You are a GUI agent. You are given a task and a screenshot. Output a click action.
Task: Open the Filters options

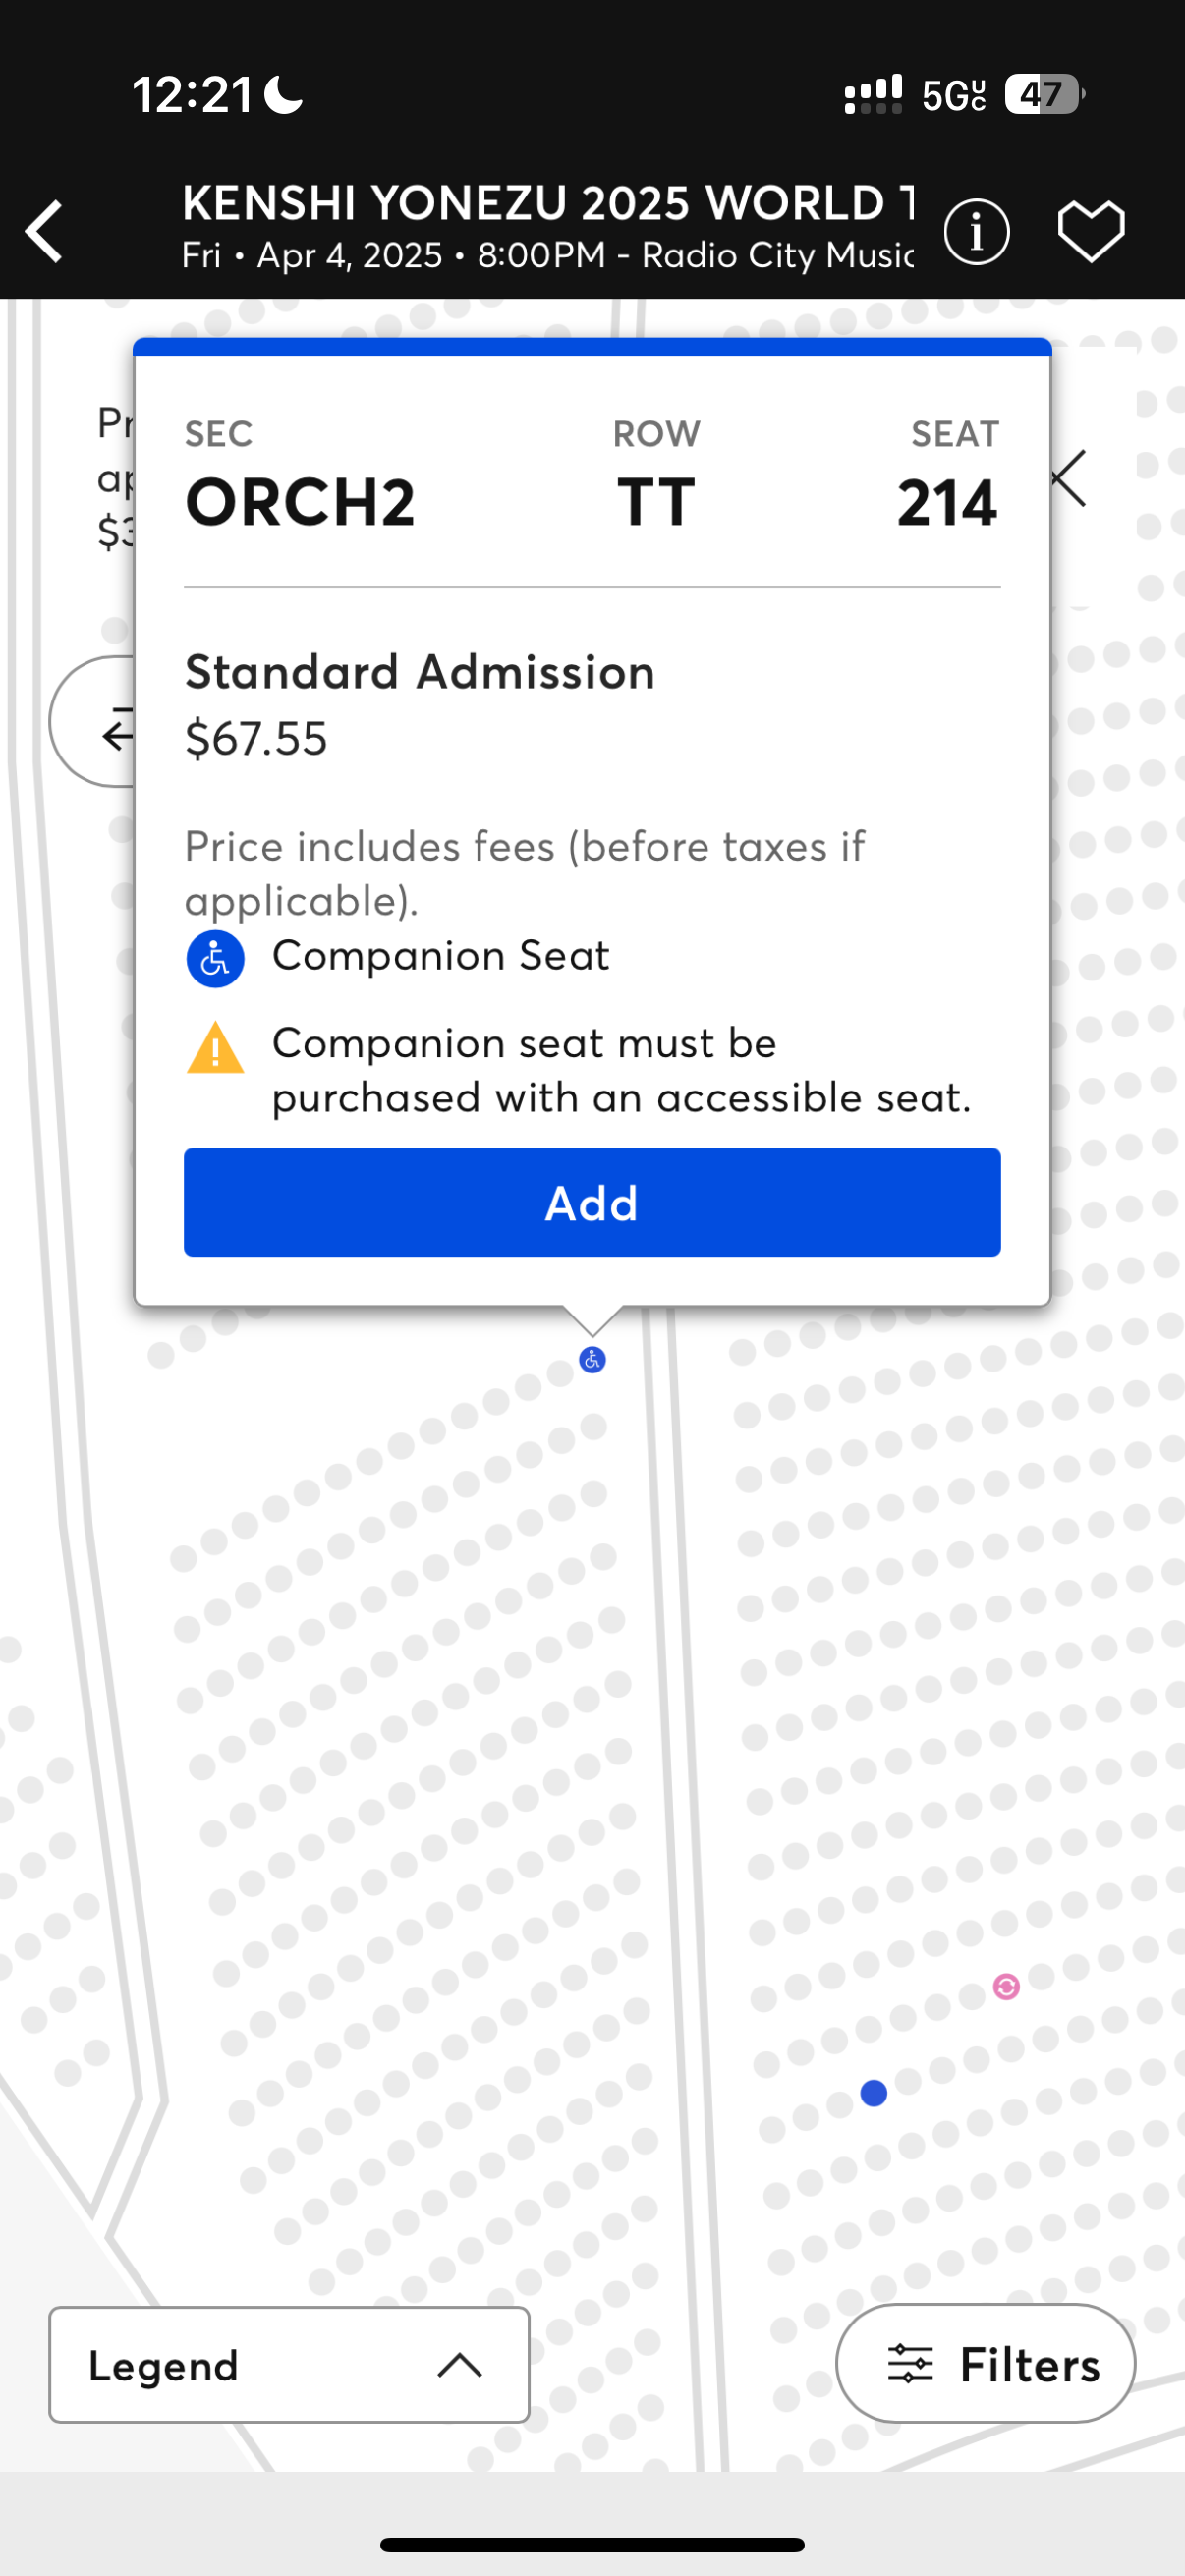[x=986, y=2364]
